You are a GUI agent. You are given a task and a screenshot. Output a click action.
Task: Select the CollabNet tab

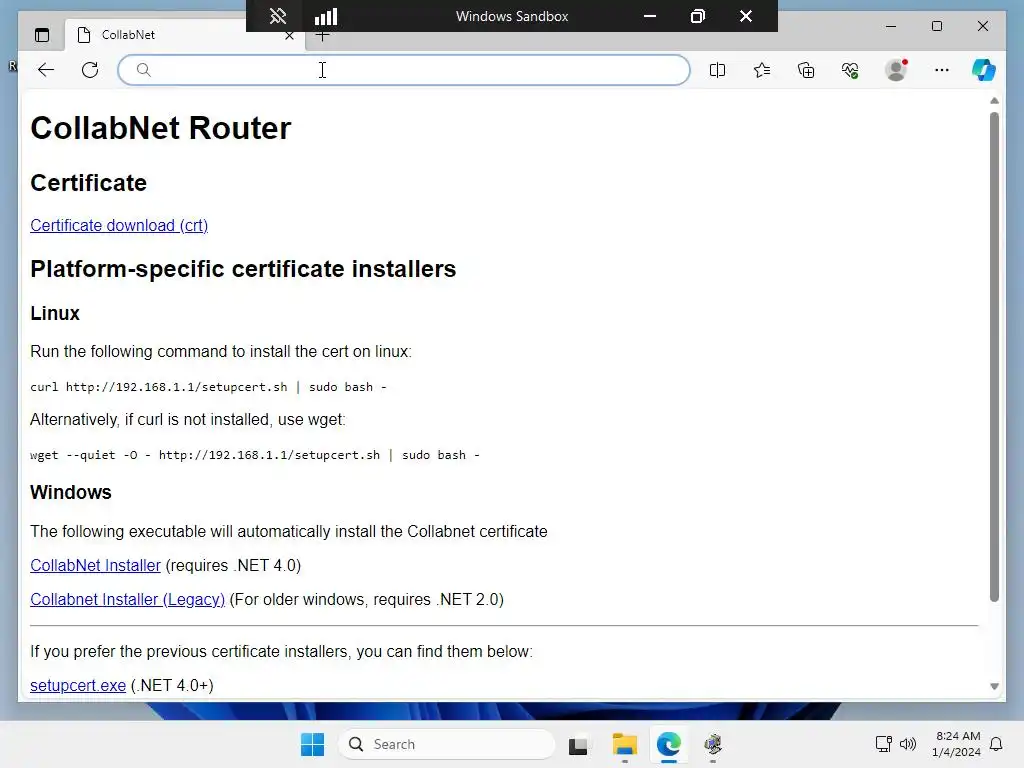point(183,35)
